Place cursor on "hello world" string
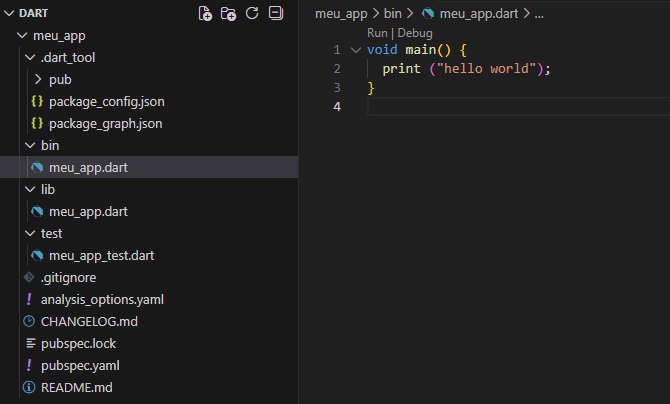This screenshot has height=404, width=670. [x=486, y=69]
